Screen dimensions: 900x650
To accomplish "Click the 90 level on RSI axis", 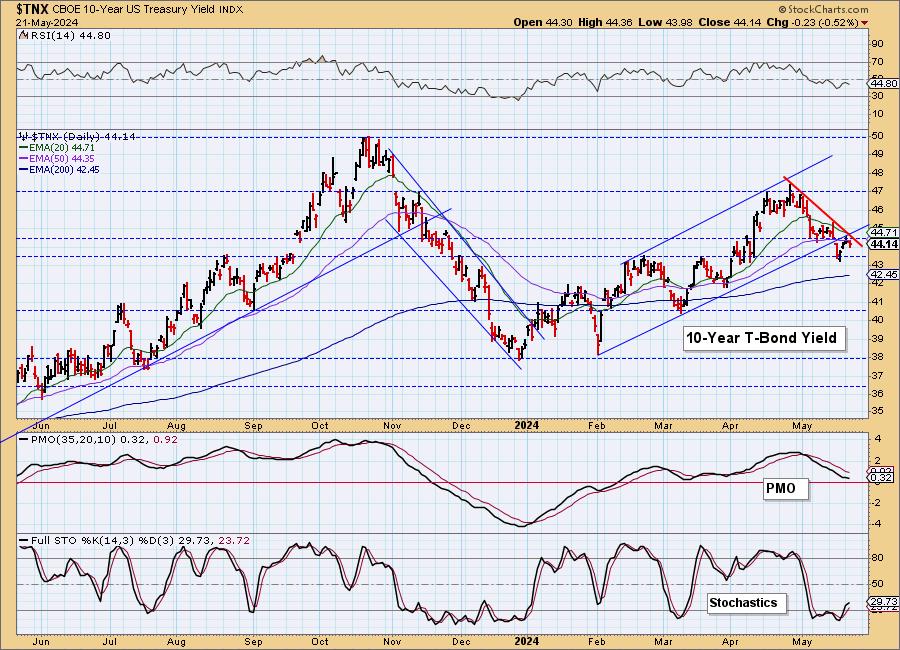I will pos(878,44).
